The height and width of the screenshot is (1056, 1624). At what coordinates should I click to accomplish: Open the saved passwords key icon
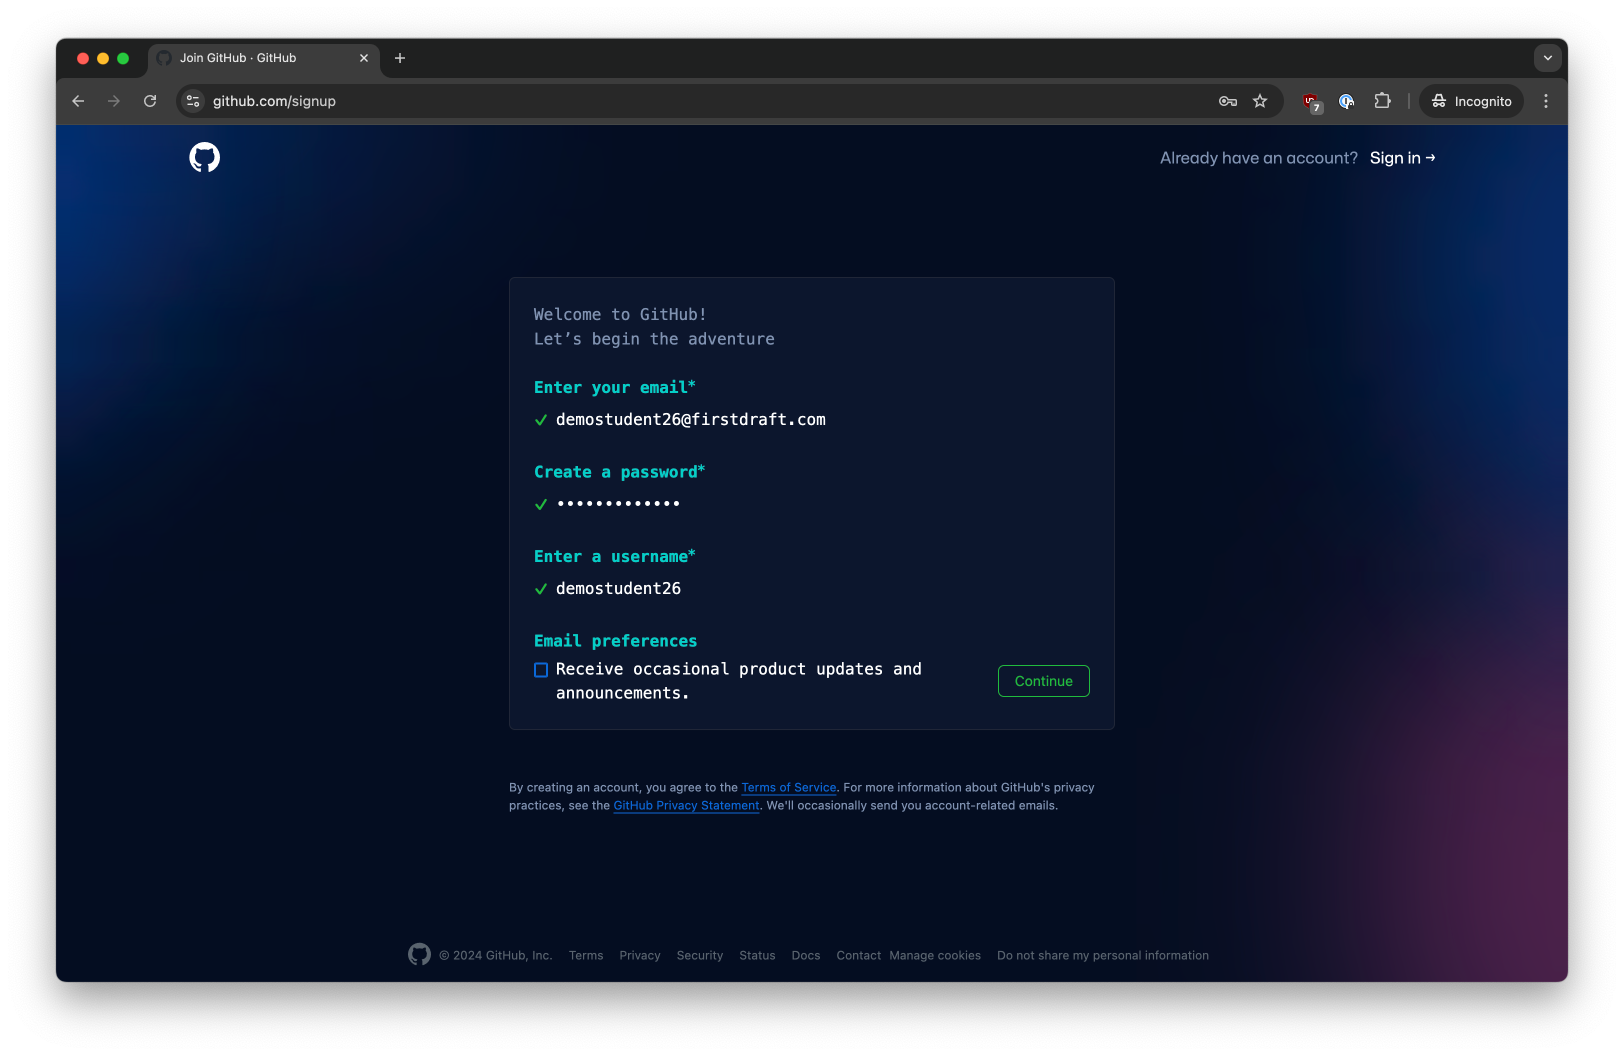click(1228, 101)
